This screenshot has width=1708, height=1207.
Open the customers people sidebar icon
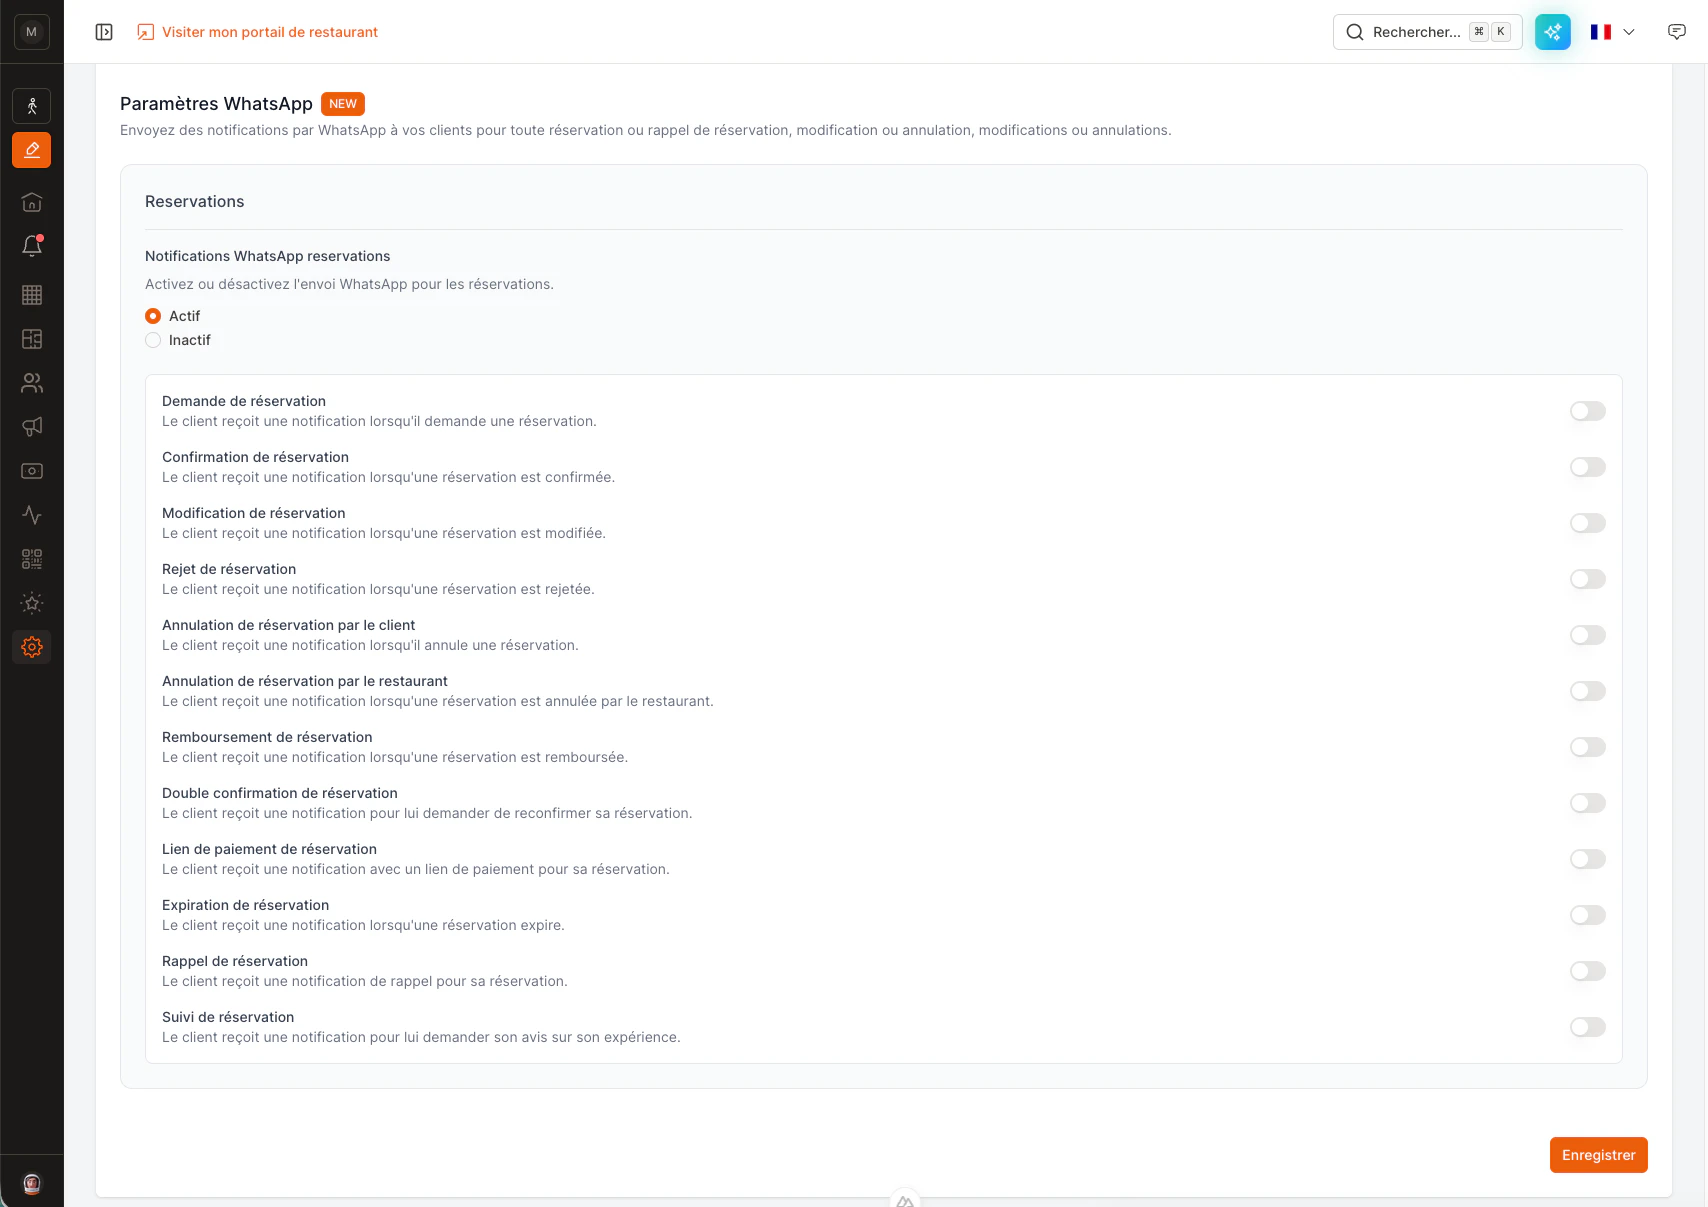(32, 383)
